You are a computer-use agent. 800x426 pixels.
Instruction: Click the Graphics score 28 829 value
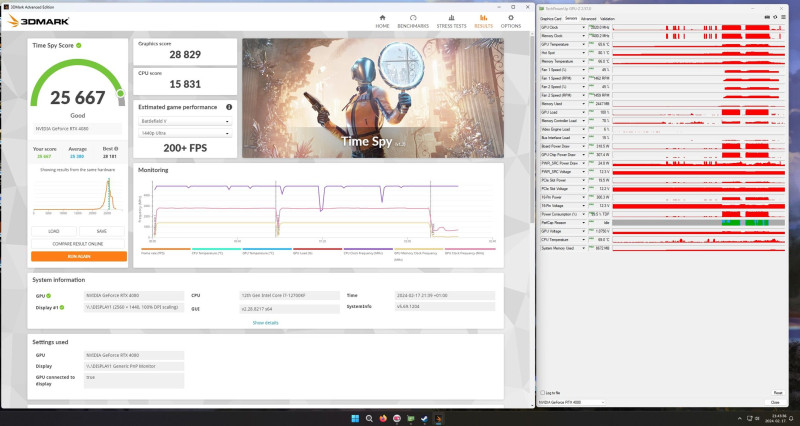pyautogui.click(x=185, y=55)
